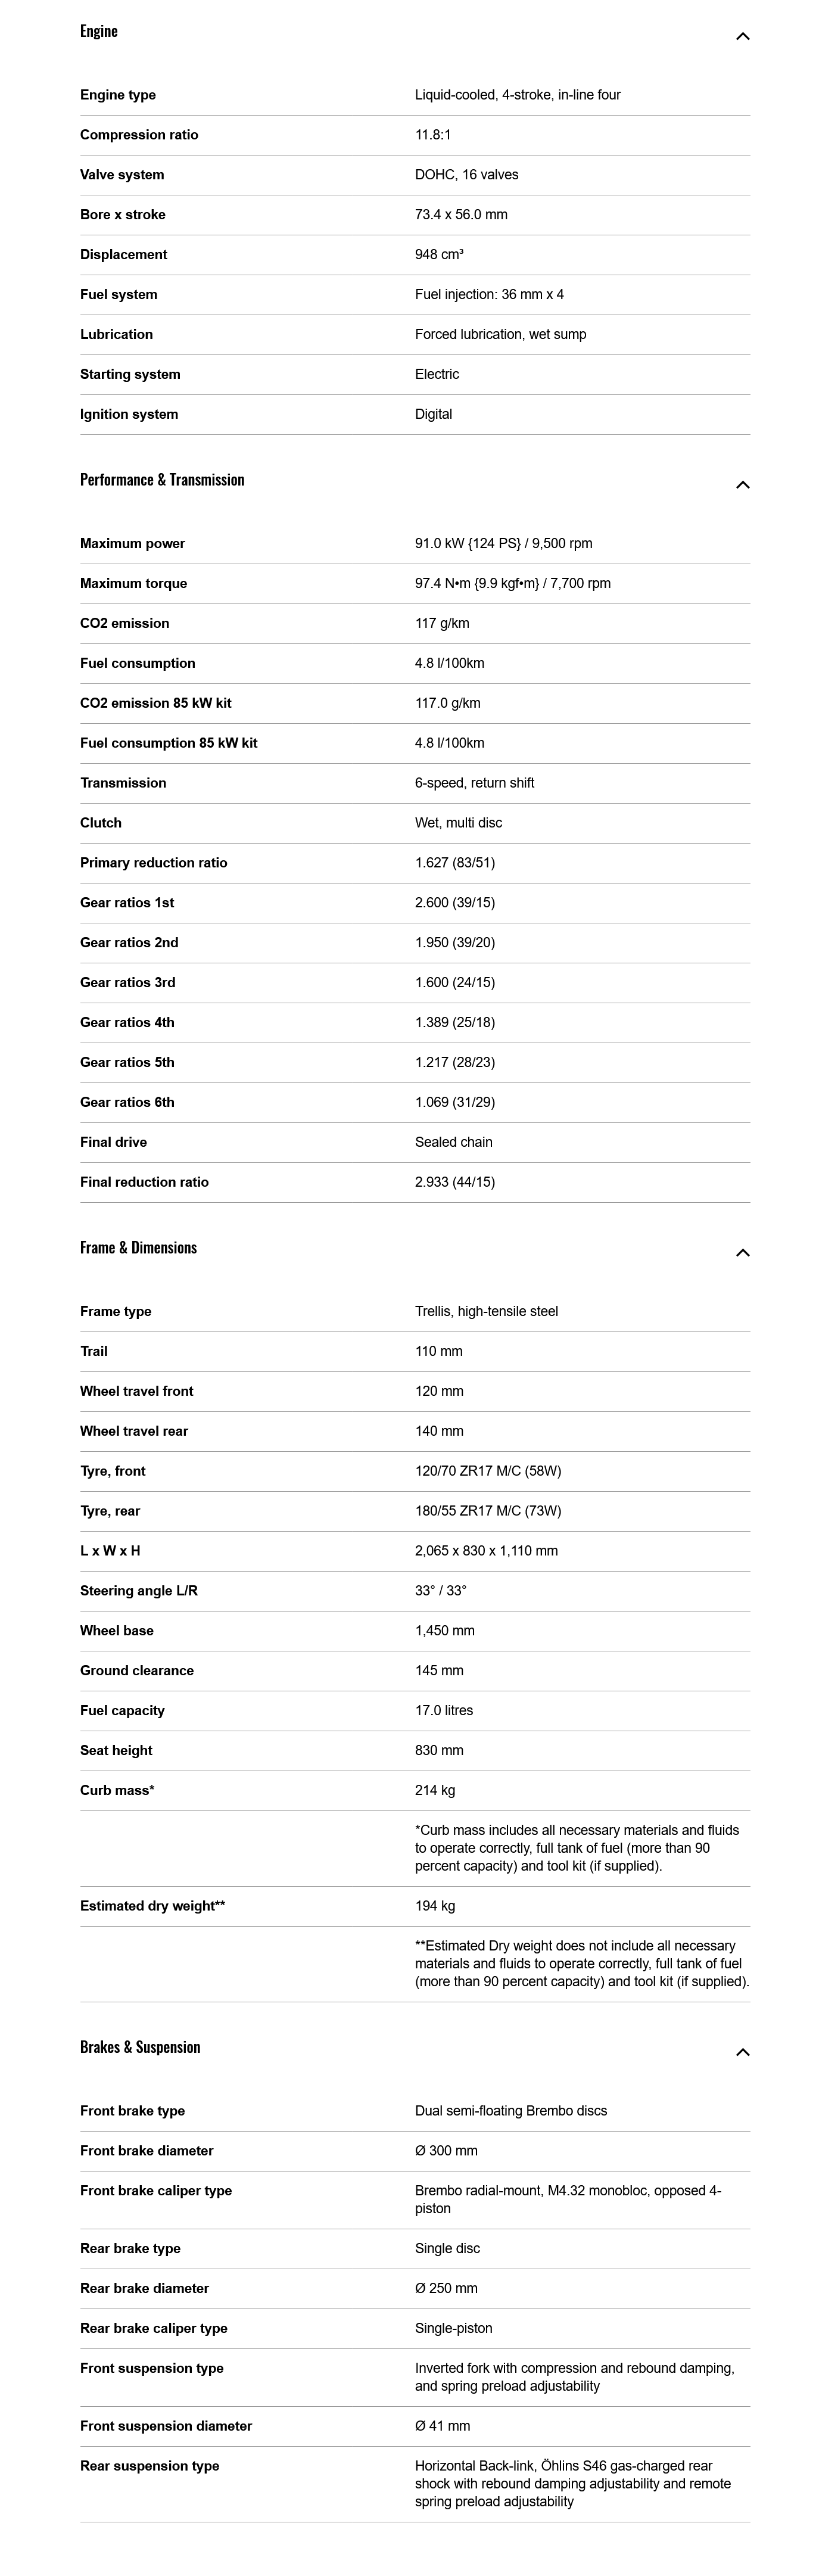Click the curb mass footnote text
Image resolution: width=816 pixels, height=2576 pixels.
click(x=576, y=1848)
